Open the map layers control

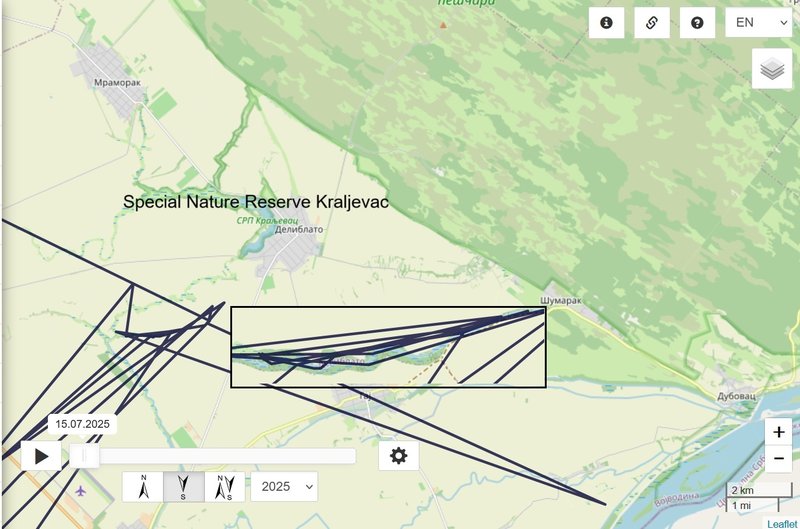pyautogui.click(x=772, y=69)
